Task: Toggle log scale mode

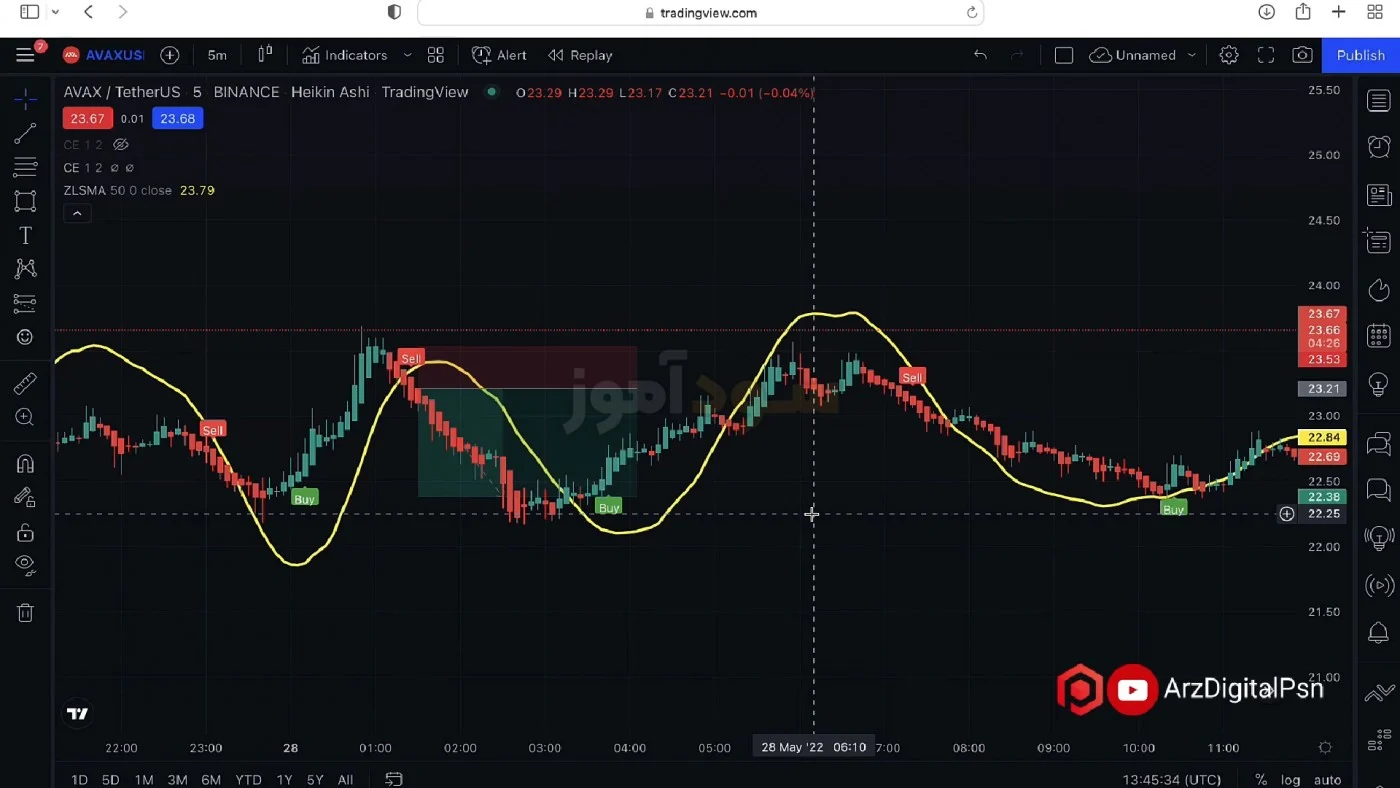Action: point(1291,779)
